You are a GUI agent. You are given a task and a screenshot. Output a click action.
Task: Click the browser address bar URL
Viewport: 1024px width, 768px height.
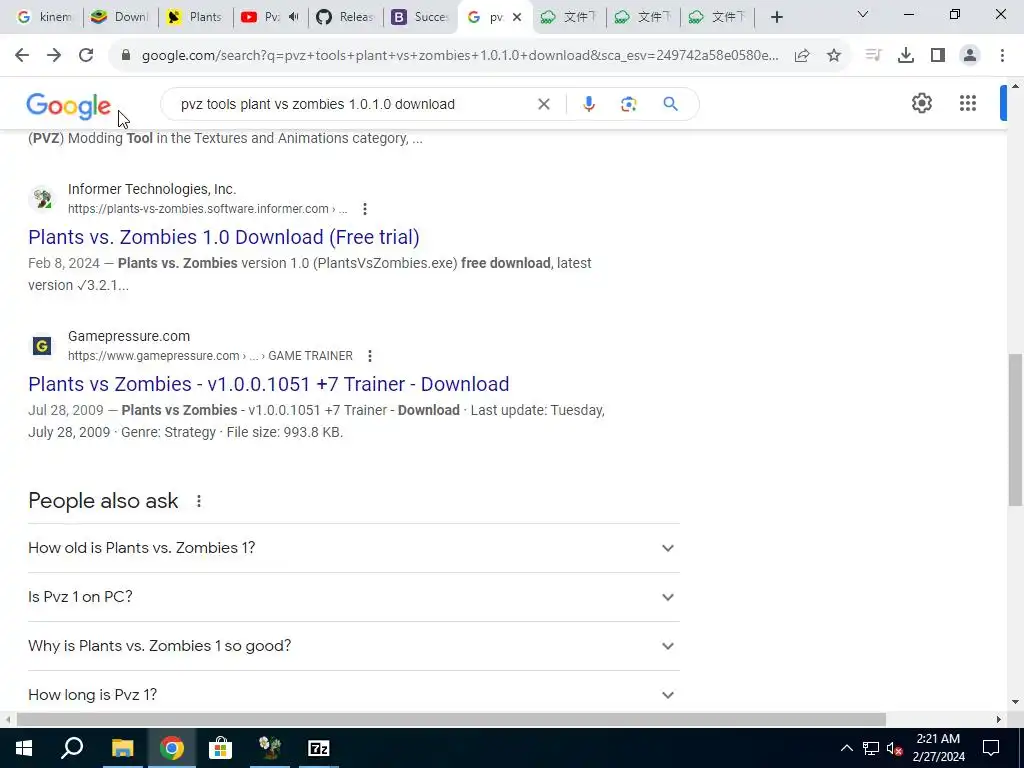pos(460,56)
